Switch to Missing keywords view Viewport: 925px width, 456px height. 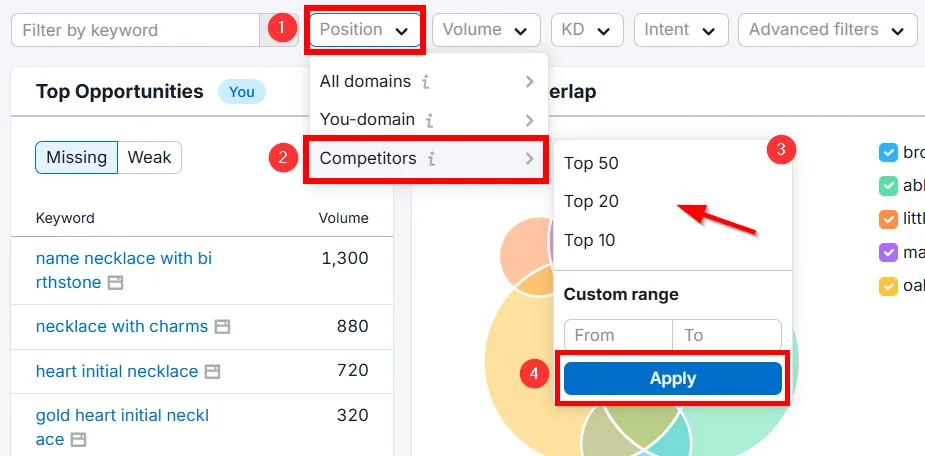click(77, 158)
